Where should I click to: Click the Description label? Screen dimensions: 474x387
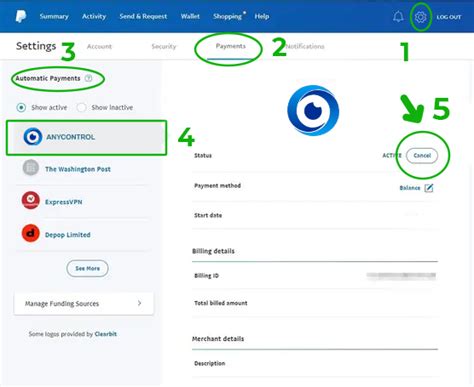(x=210, y=363)
